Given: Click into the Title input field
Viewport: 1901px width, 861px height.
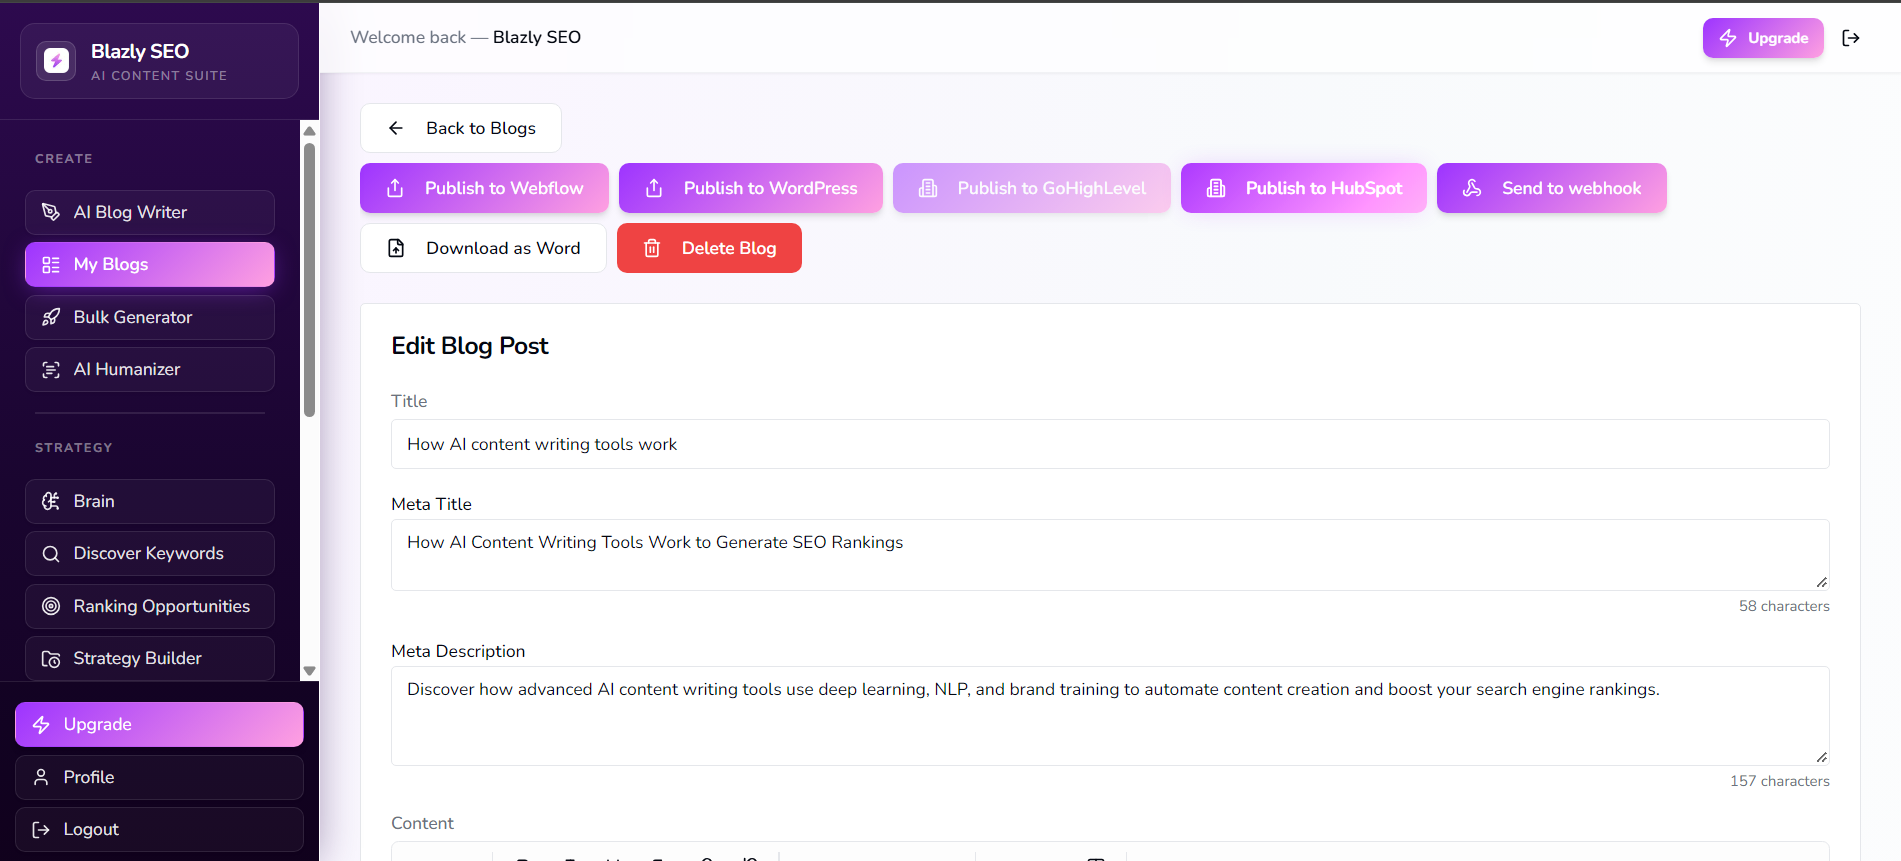Looking at the screenshot, I should pos(1110,444).
